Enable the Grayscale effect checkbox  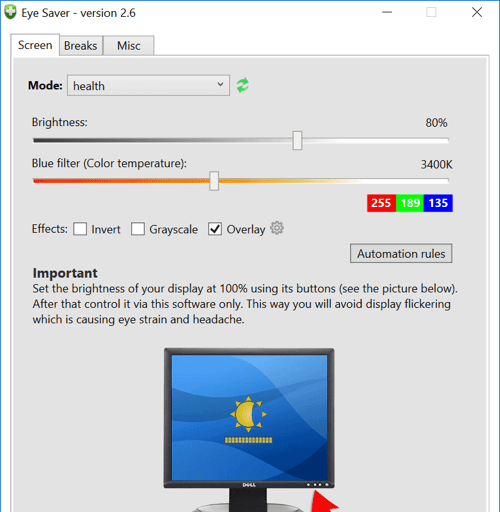coord(138,229)
